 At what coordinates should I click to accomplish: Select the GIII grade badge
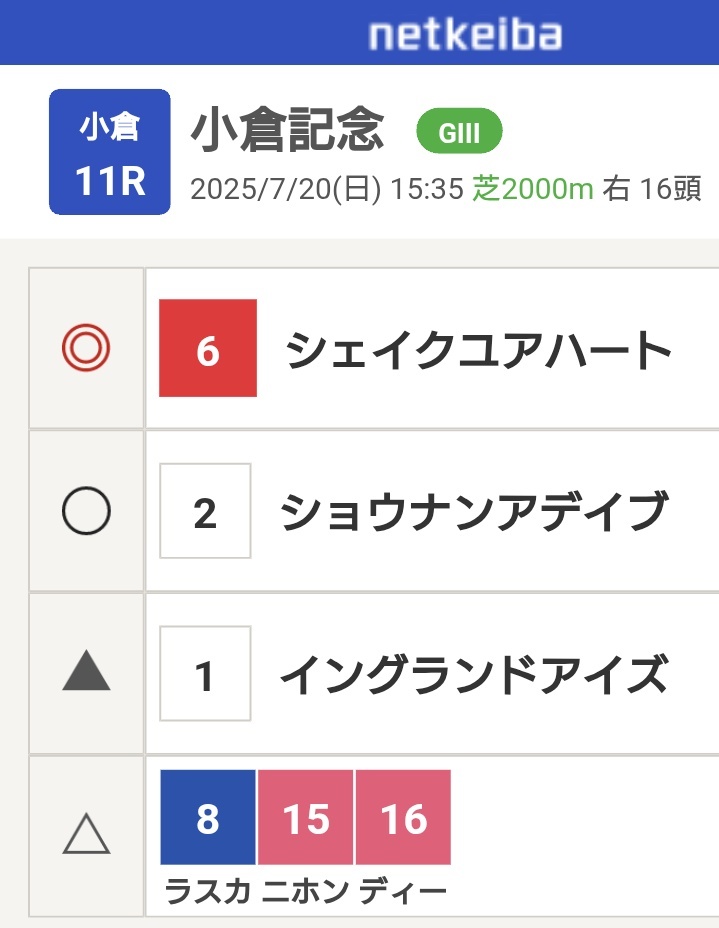[x=459, y=131]
